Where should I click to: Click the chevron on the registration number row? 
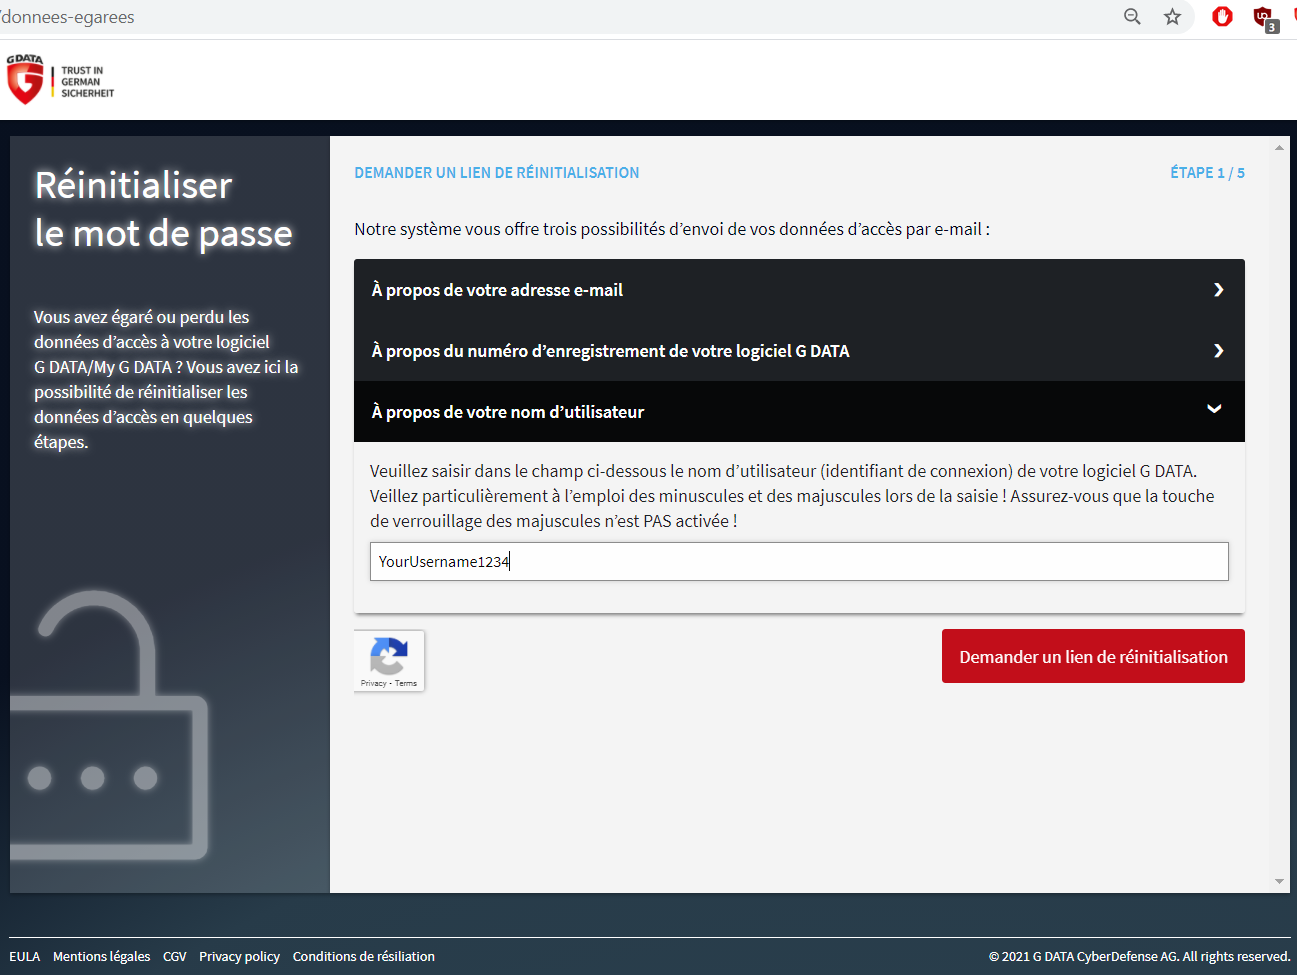point(1218,351)
